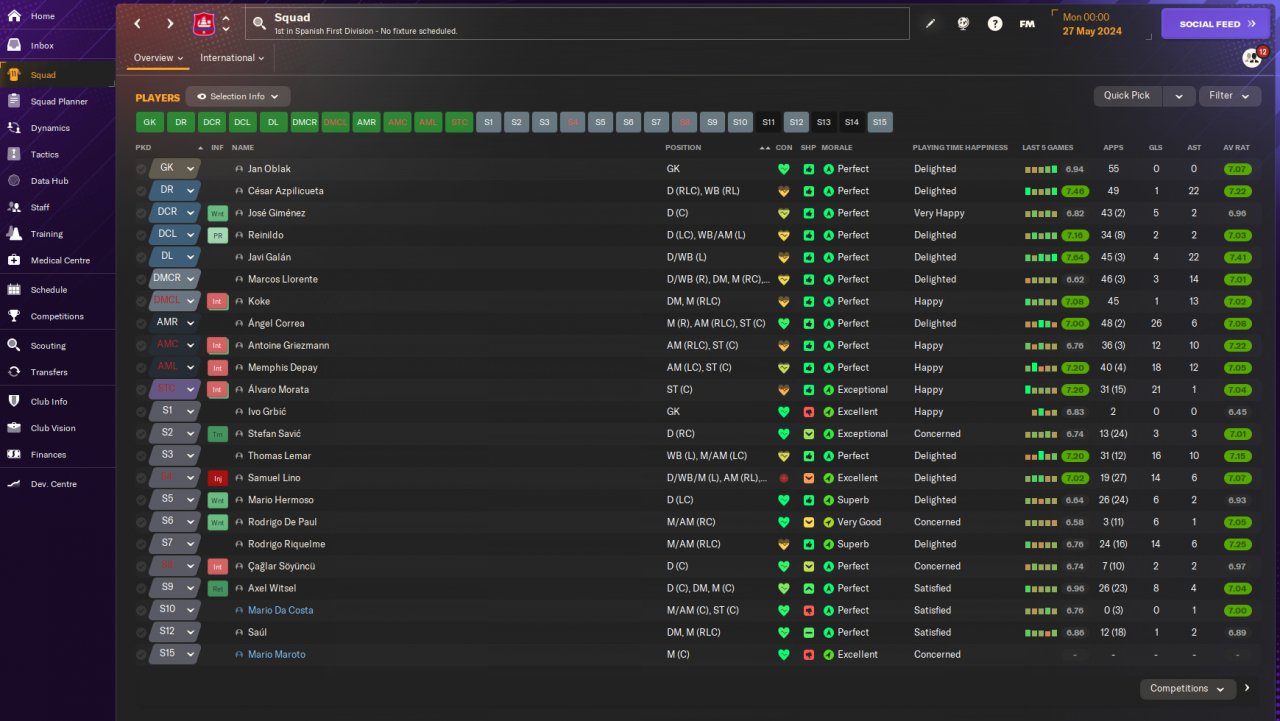The height and width of the screenshot is (721, 1280).
Task: Open the help question mark icon
Action: point(995,24)
